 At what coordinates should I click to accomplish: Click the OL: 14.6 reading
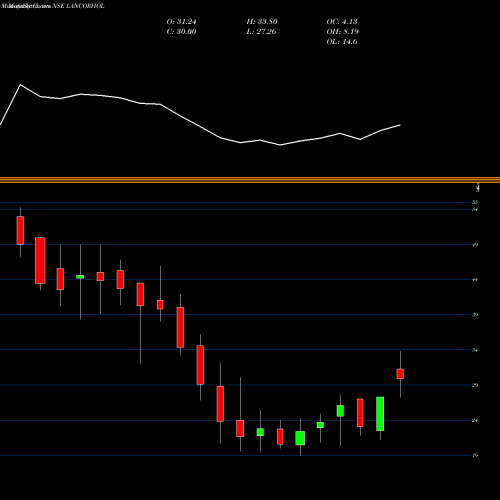pyautogui.click(x=342, y=42)
